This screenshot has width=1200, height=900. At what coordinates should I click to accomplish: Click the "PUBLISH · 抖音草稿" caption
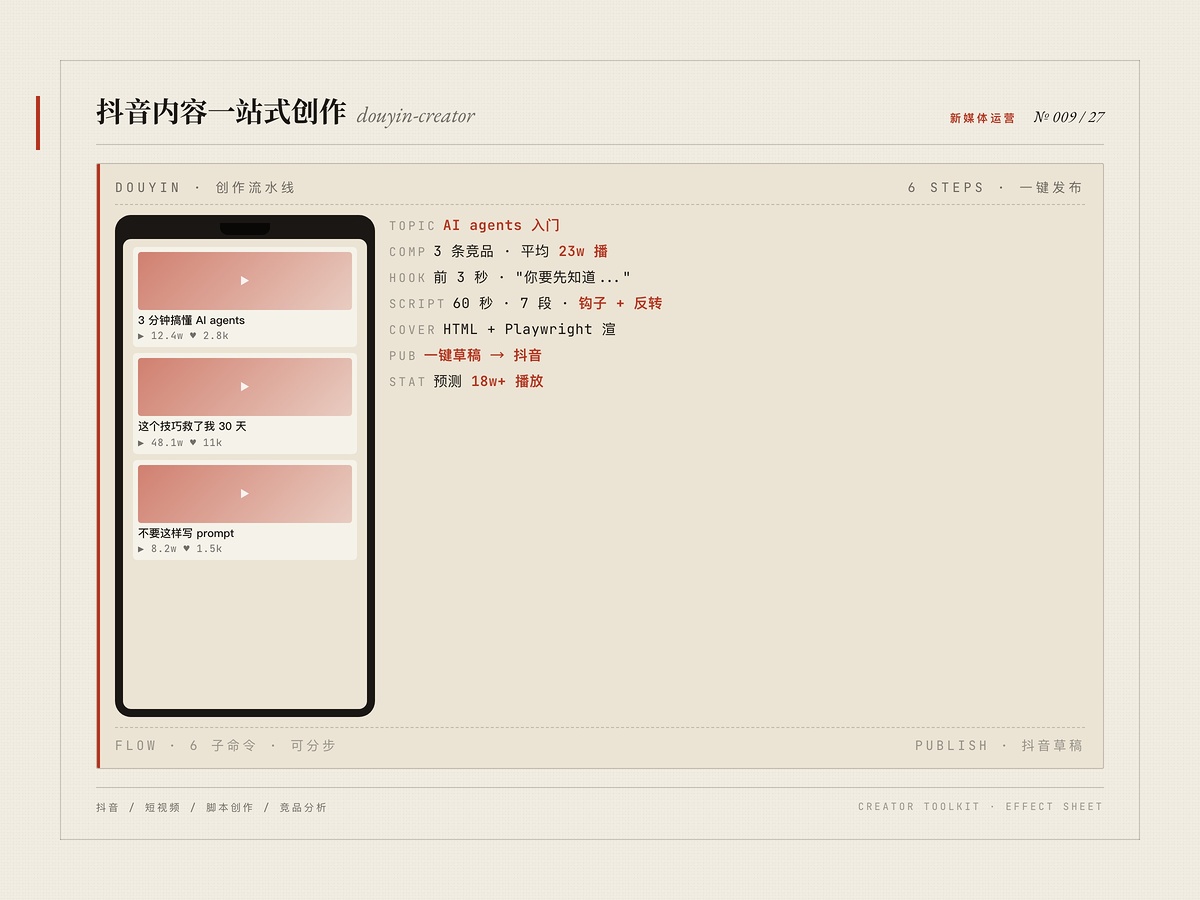999,745
